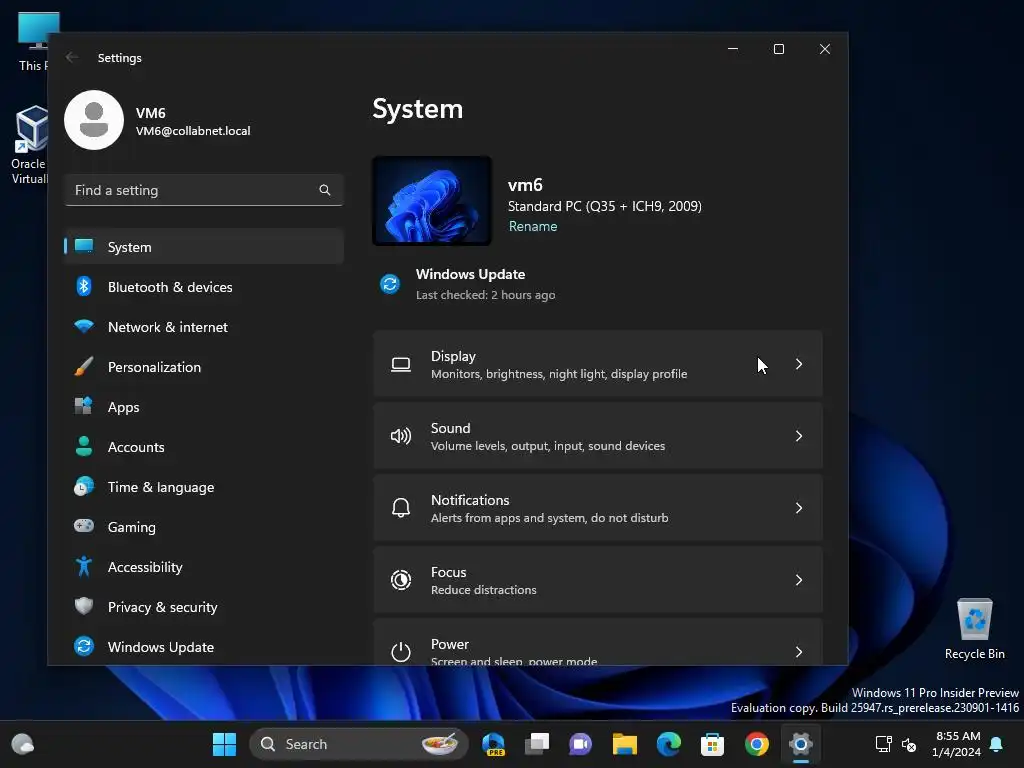Click the Settings back arrow

[x=72, y=57]
